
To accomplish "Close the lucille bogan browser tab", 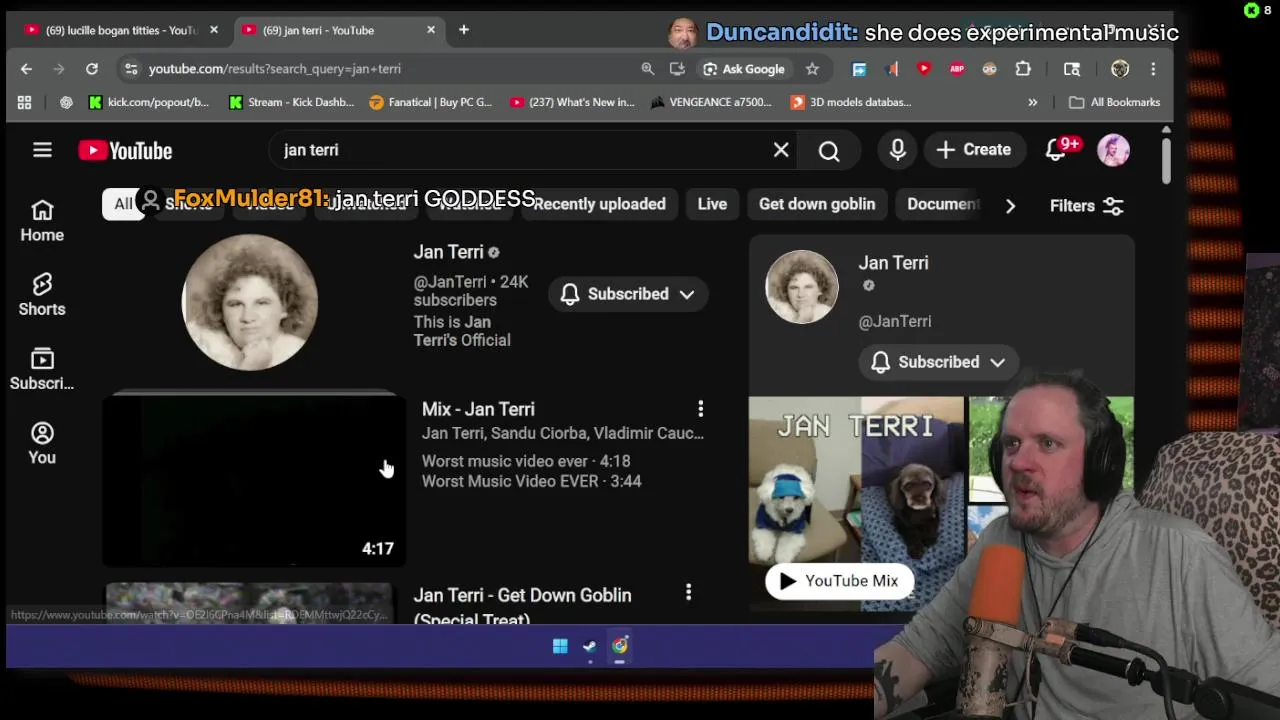I will [x=213, y=30].
